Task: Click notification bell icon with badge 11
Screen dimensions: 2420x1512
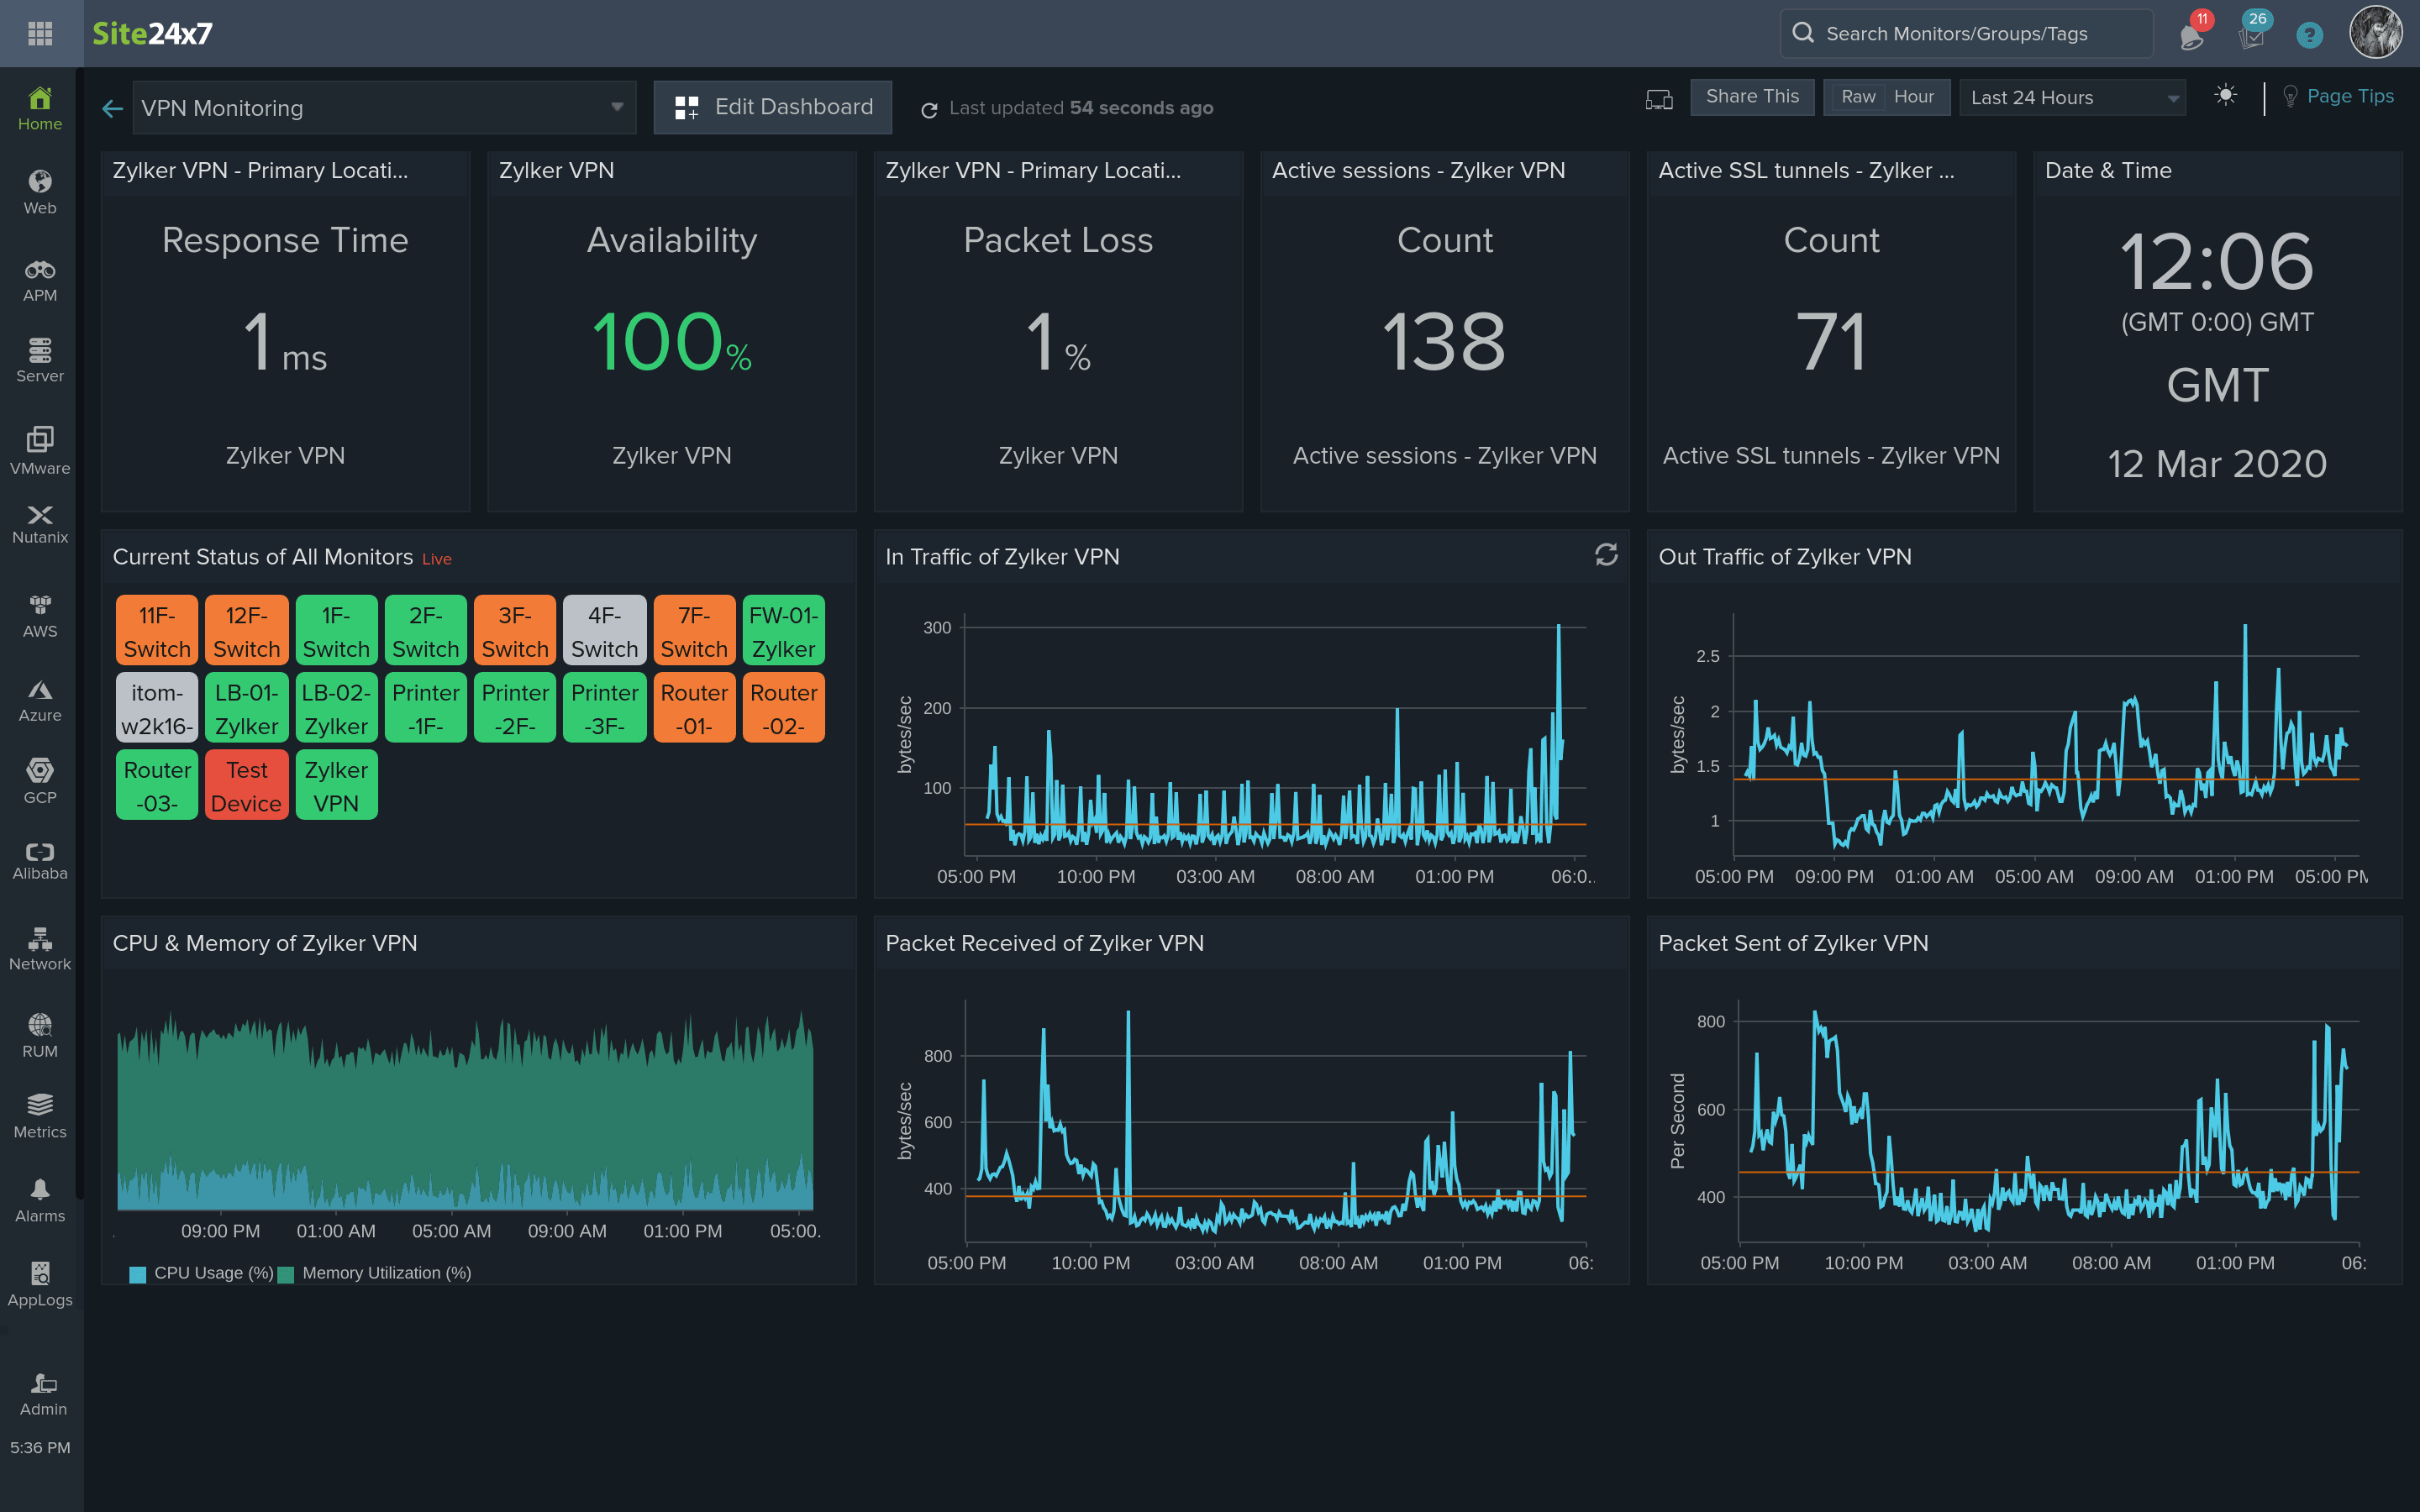Action: point(2191,33)
